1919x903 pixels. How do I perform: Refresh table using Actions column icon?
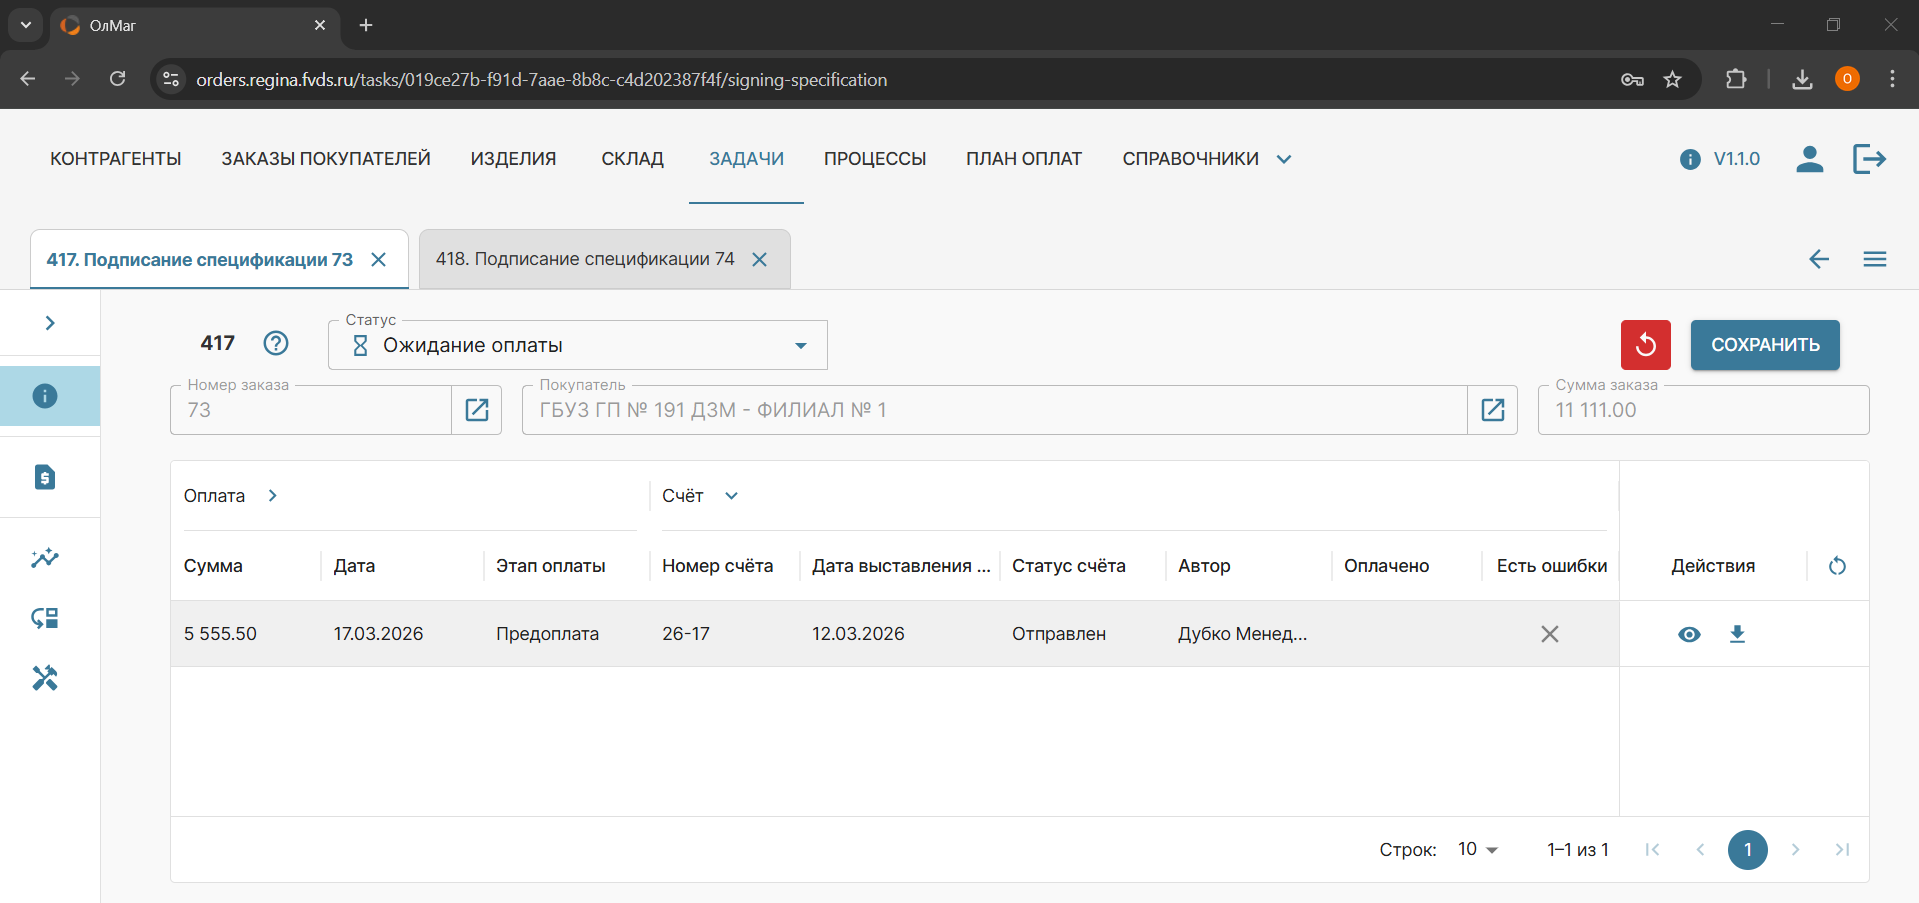(1837, 566)
